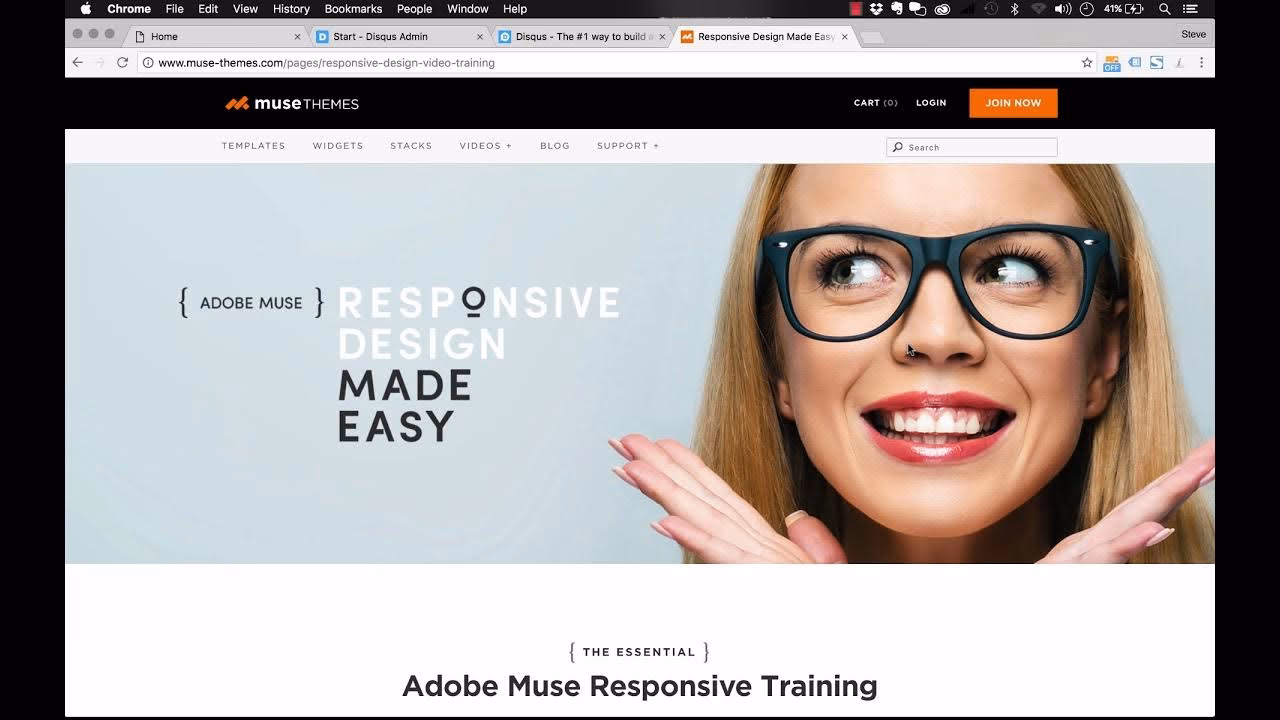The height and width of the screenshot is (720, 1280).
Task: Open the LOGIN link
Action: tap(930, 103)
